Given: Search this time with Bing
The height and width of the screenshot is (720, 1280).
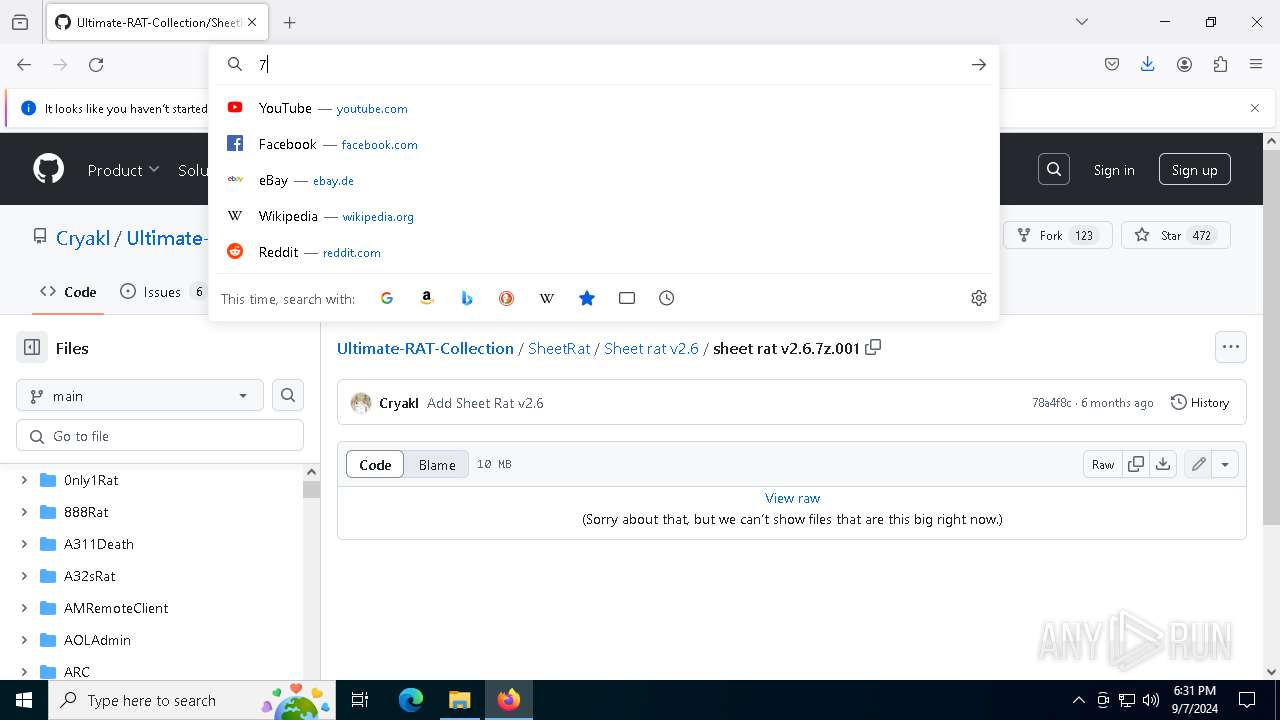Looking at the screenshot, I should 467,298.
